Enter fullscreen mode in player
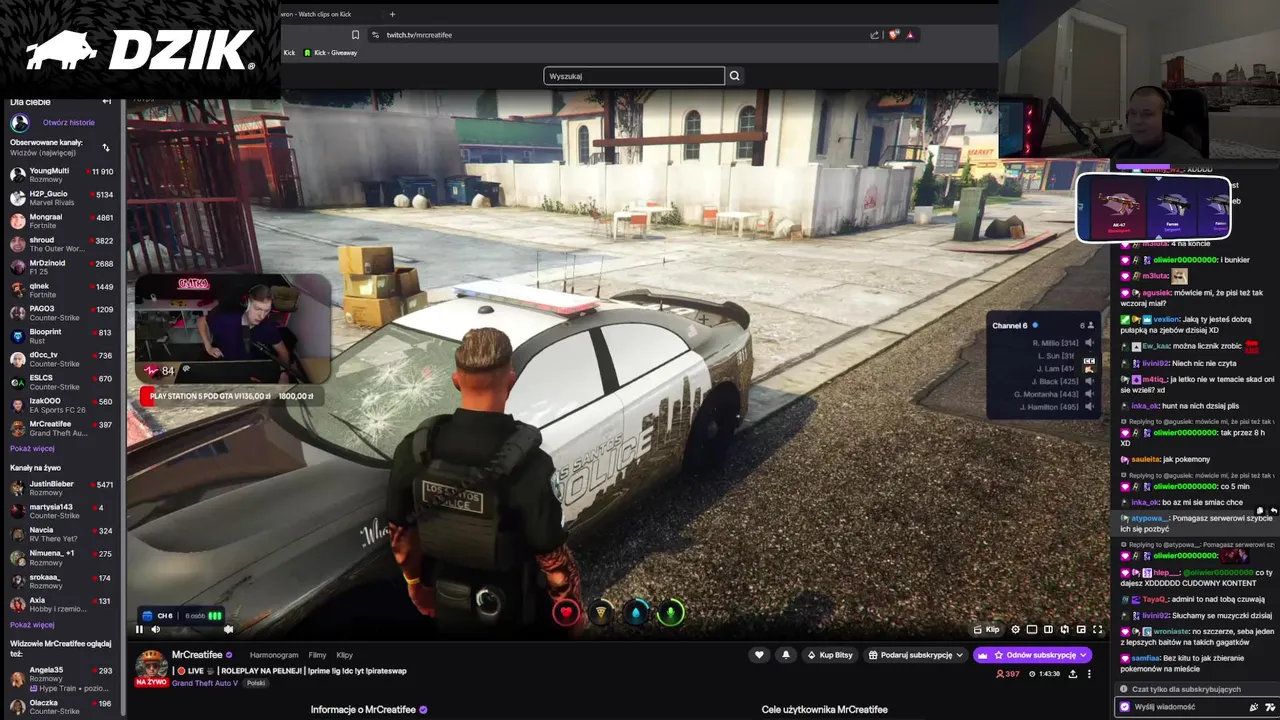 [x=1097, y=629]
